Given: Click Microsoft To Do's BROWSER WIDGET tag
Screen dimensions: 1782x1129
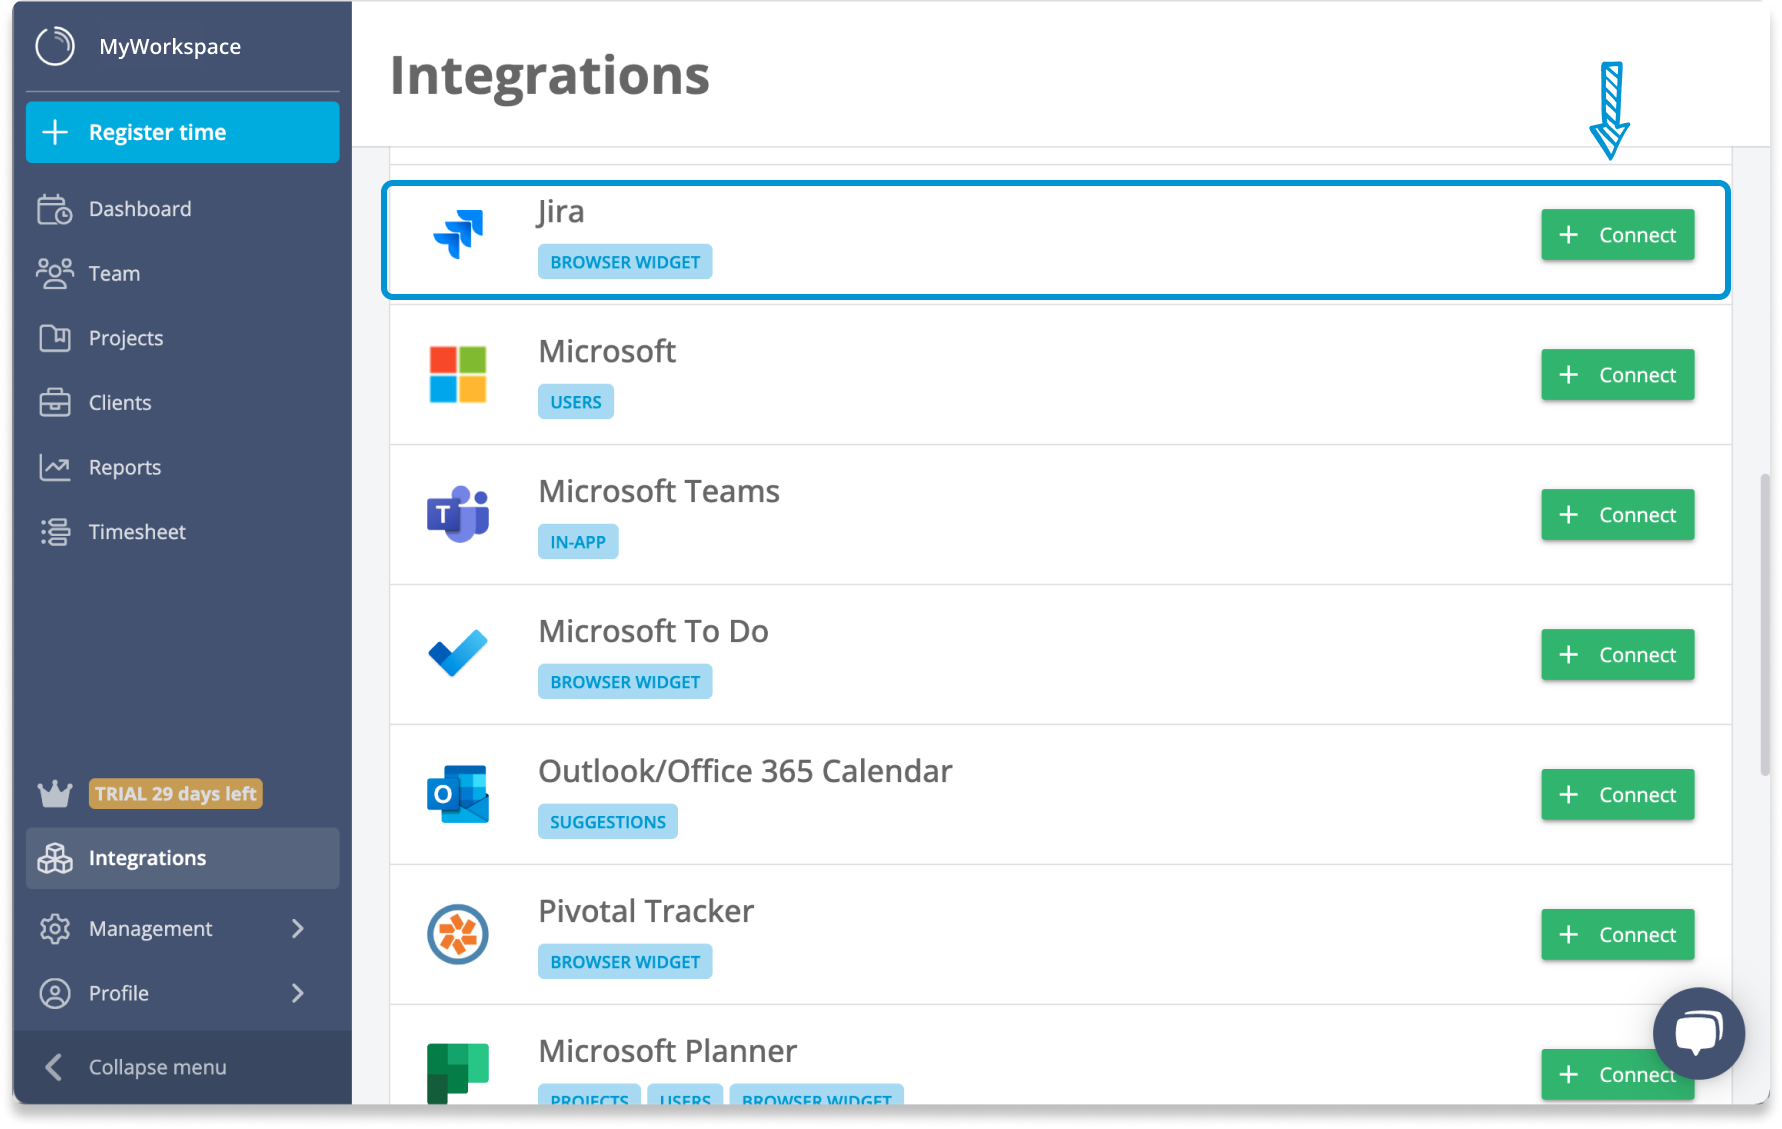Looking at the screenshot, I should coord(625,682).
